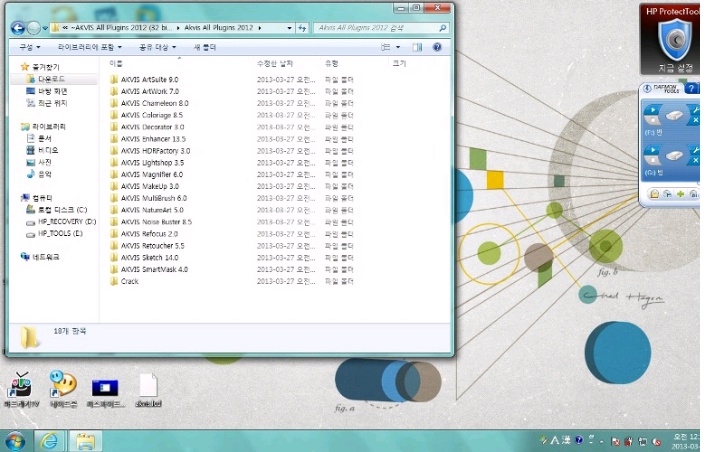Screen dimensions: 724x452
Task: Sort by the 유형 column header
Action: (x=332, y=64)
